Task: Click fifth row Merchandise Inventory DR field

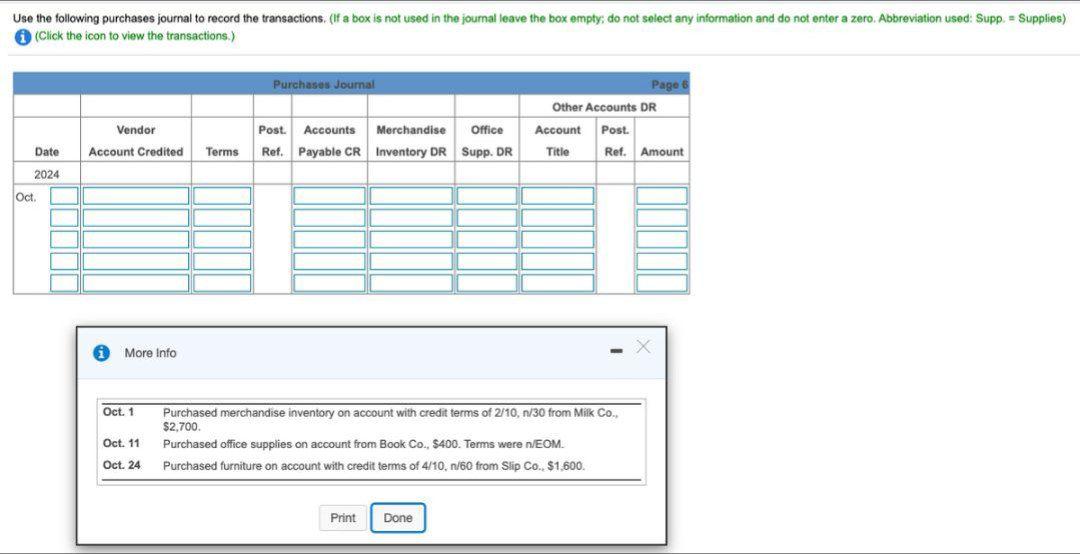Action: (x=411, y=283)
